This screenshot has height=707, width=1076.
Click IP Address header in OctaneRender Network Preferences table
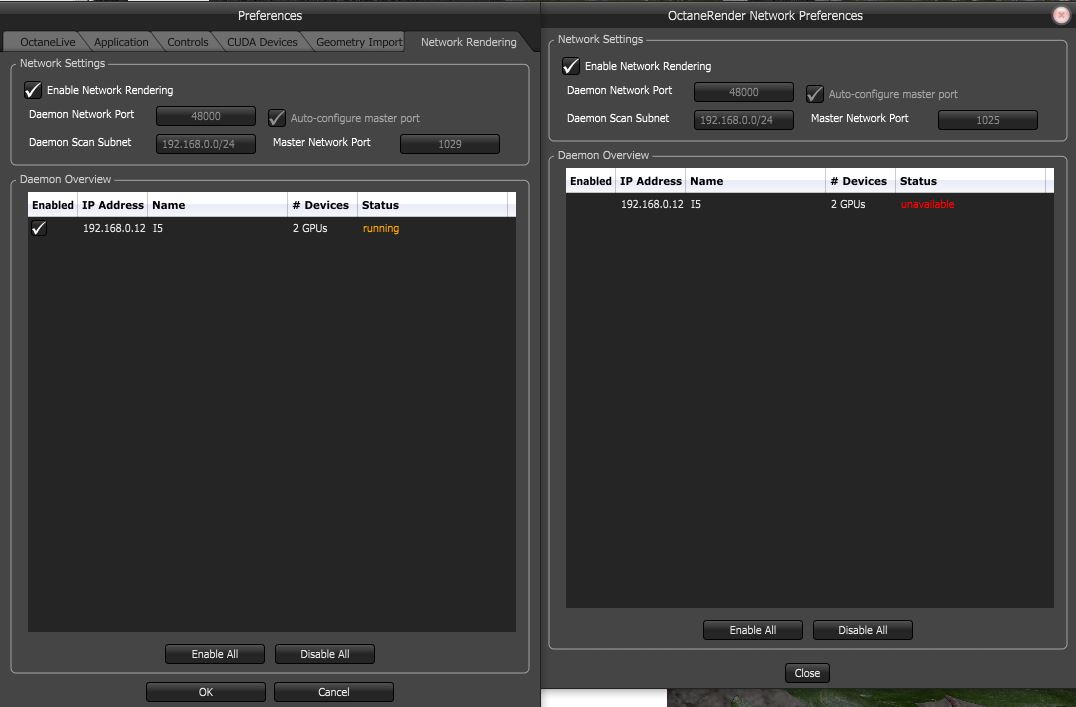click(x=651, y=181)
